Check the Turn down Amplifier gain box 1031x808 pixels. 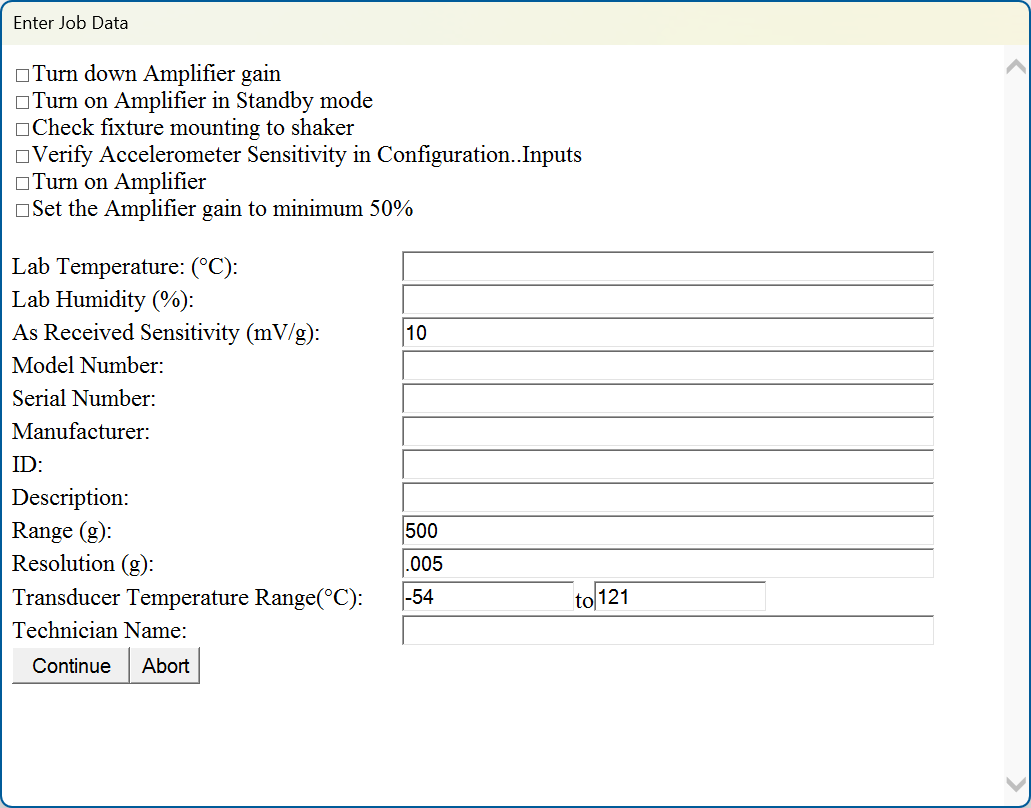(22, 76)
